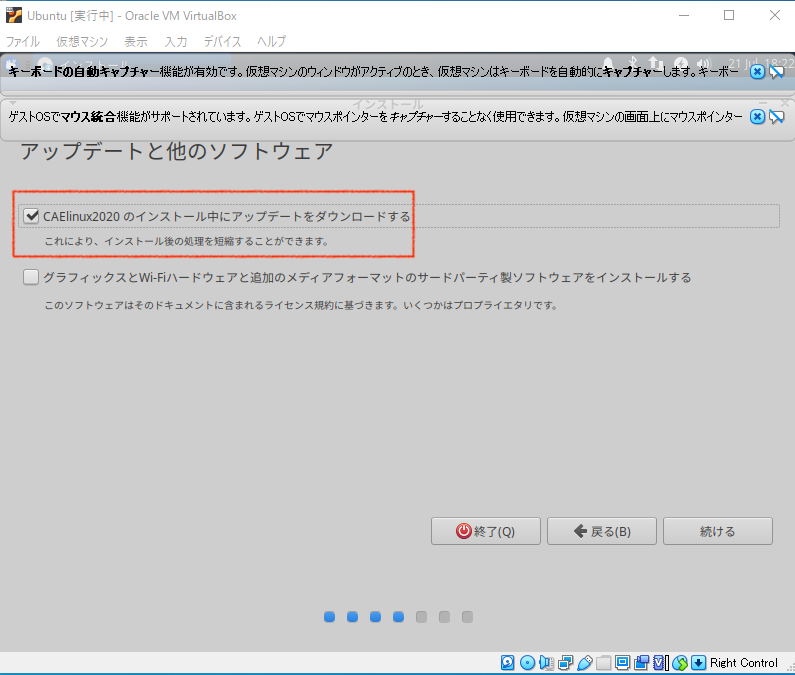The image size is (795, 675).
Task: Enable third-party software installation checkbox
Action: coord(31,277)
